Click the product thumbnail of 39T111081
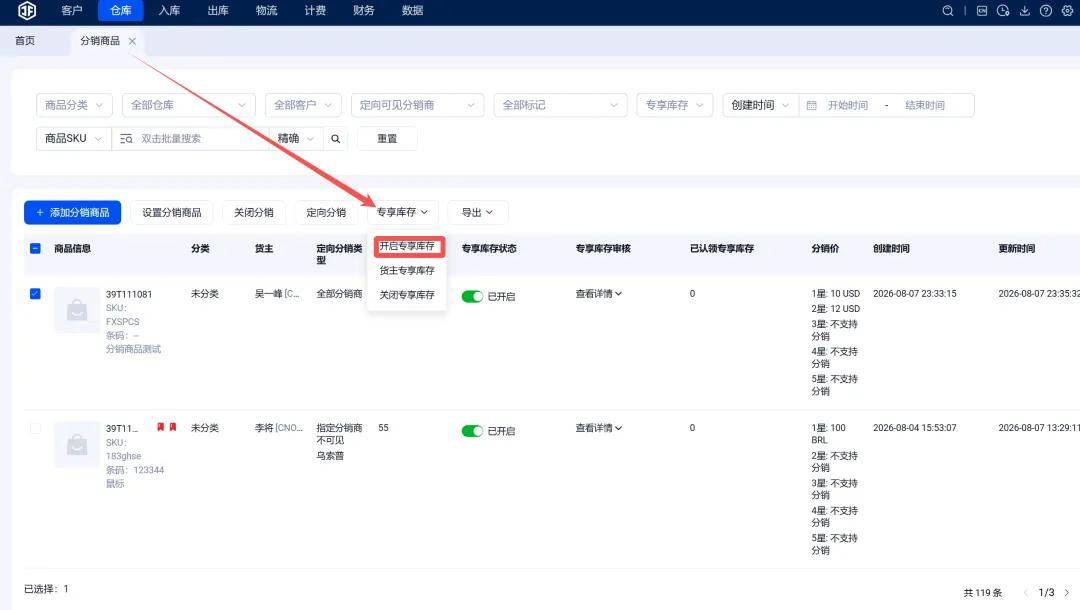Viewport: 1080px width, 610px height. point(76,310)
